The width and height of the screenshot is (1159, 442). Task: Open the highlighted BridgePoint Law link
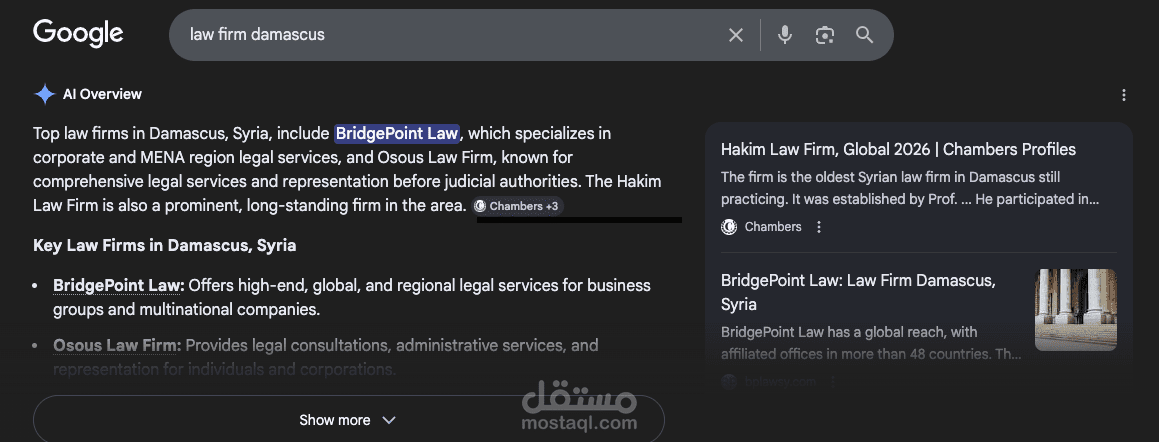click(397, 134)
